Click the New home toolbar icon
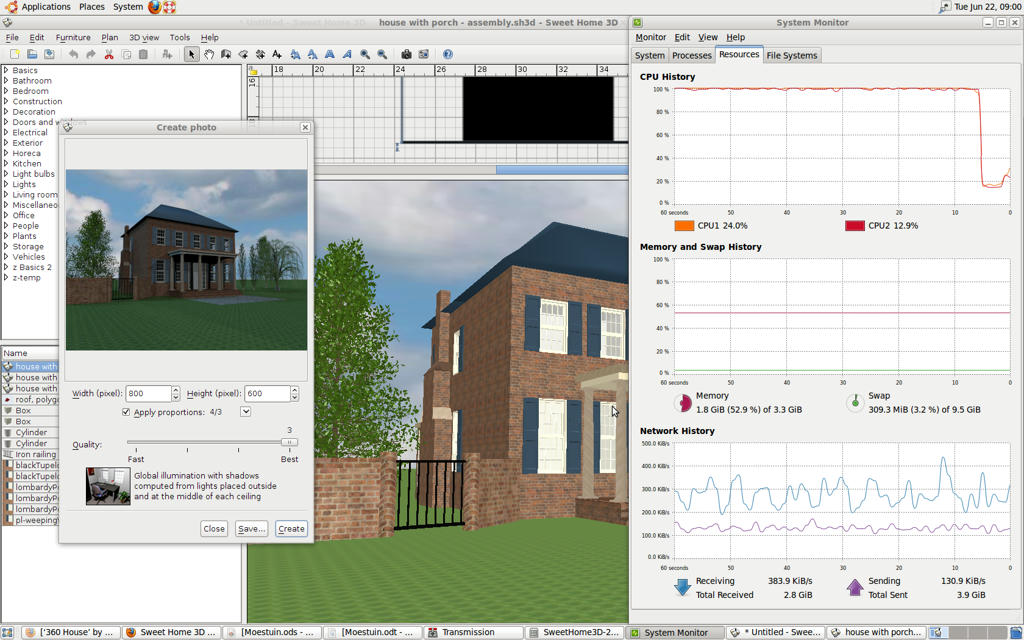The width and height of the screenshot is (1024, 640). (14, 54)
